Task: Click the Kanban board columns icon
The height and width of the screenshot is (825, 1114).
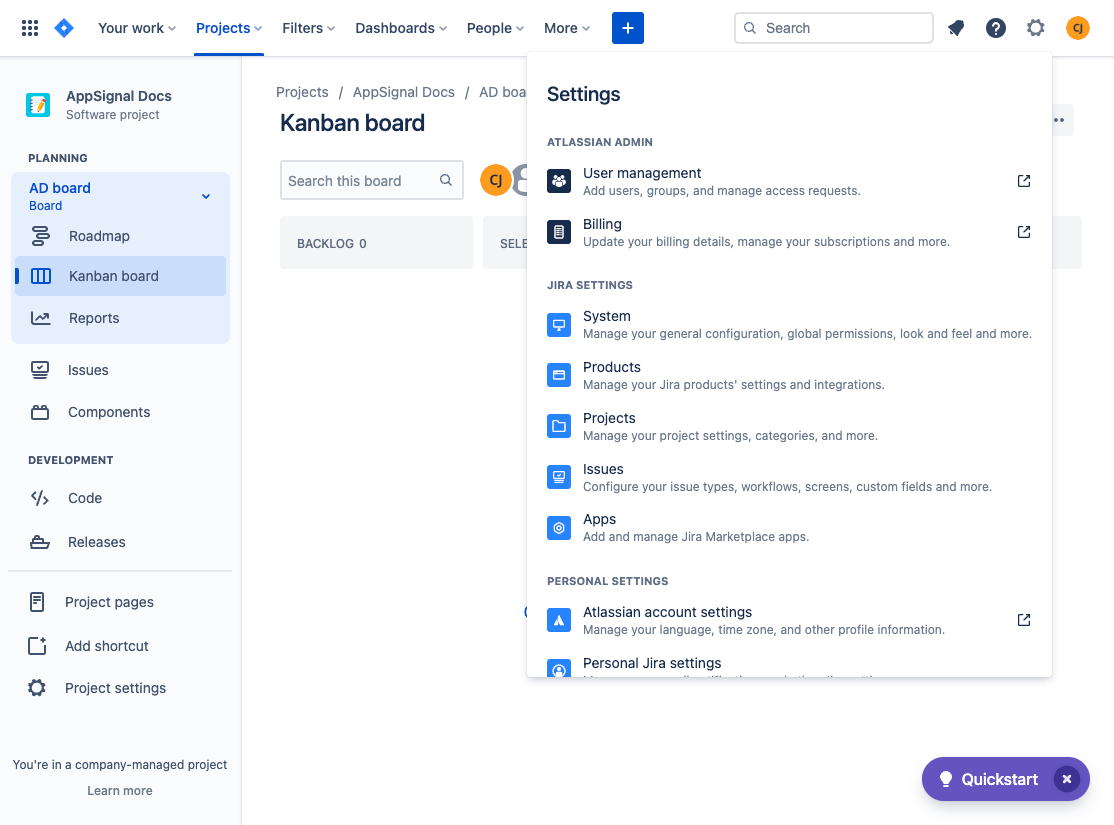Action: (40, 276)
